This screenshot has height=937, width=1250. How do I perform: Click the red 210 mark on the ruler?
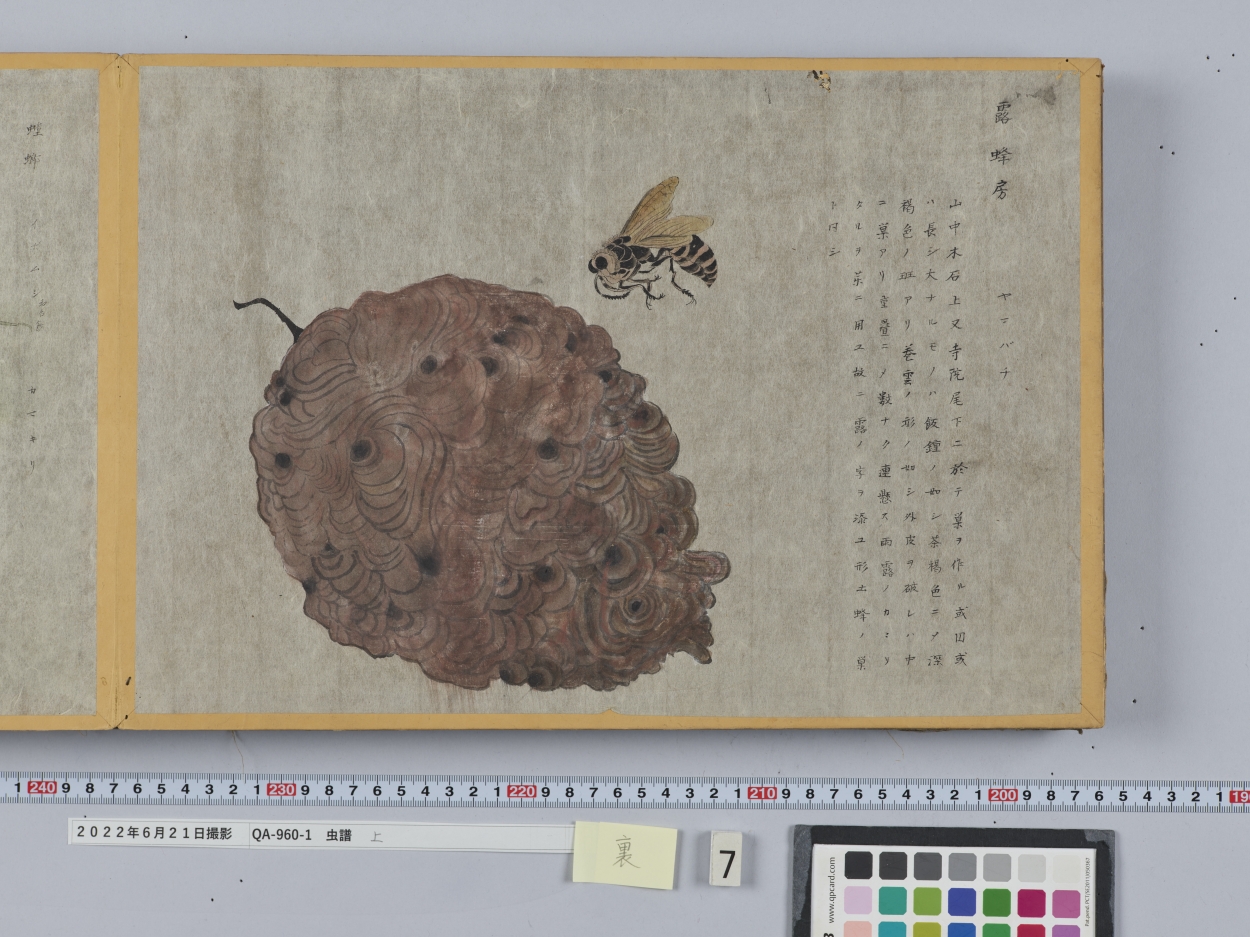pos(762,793)
